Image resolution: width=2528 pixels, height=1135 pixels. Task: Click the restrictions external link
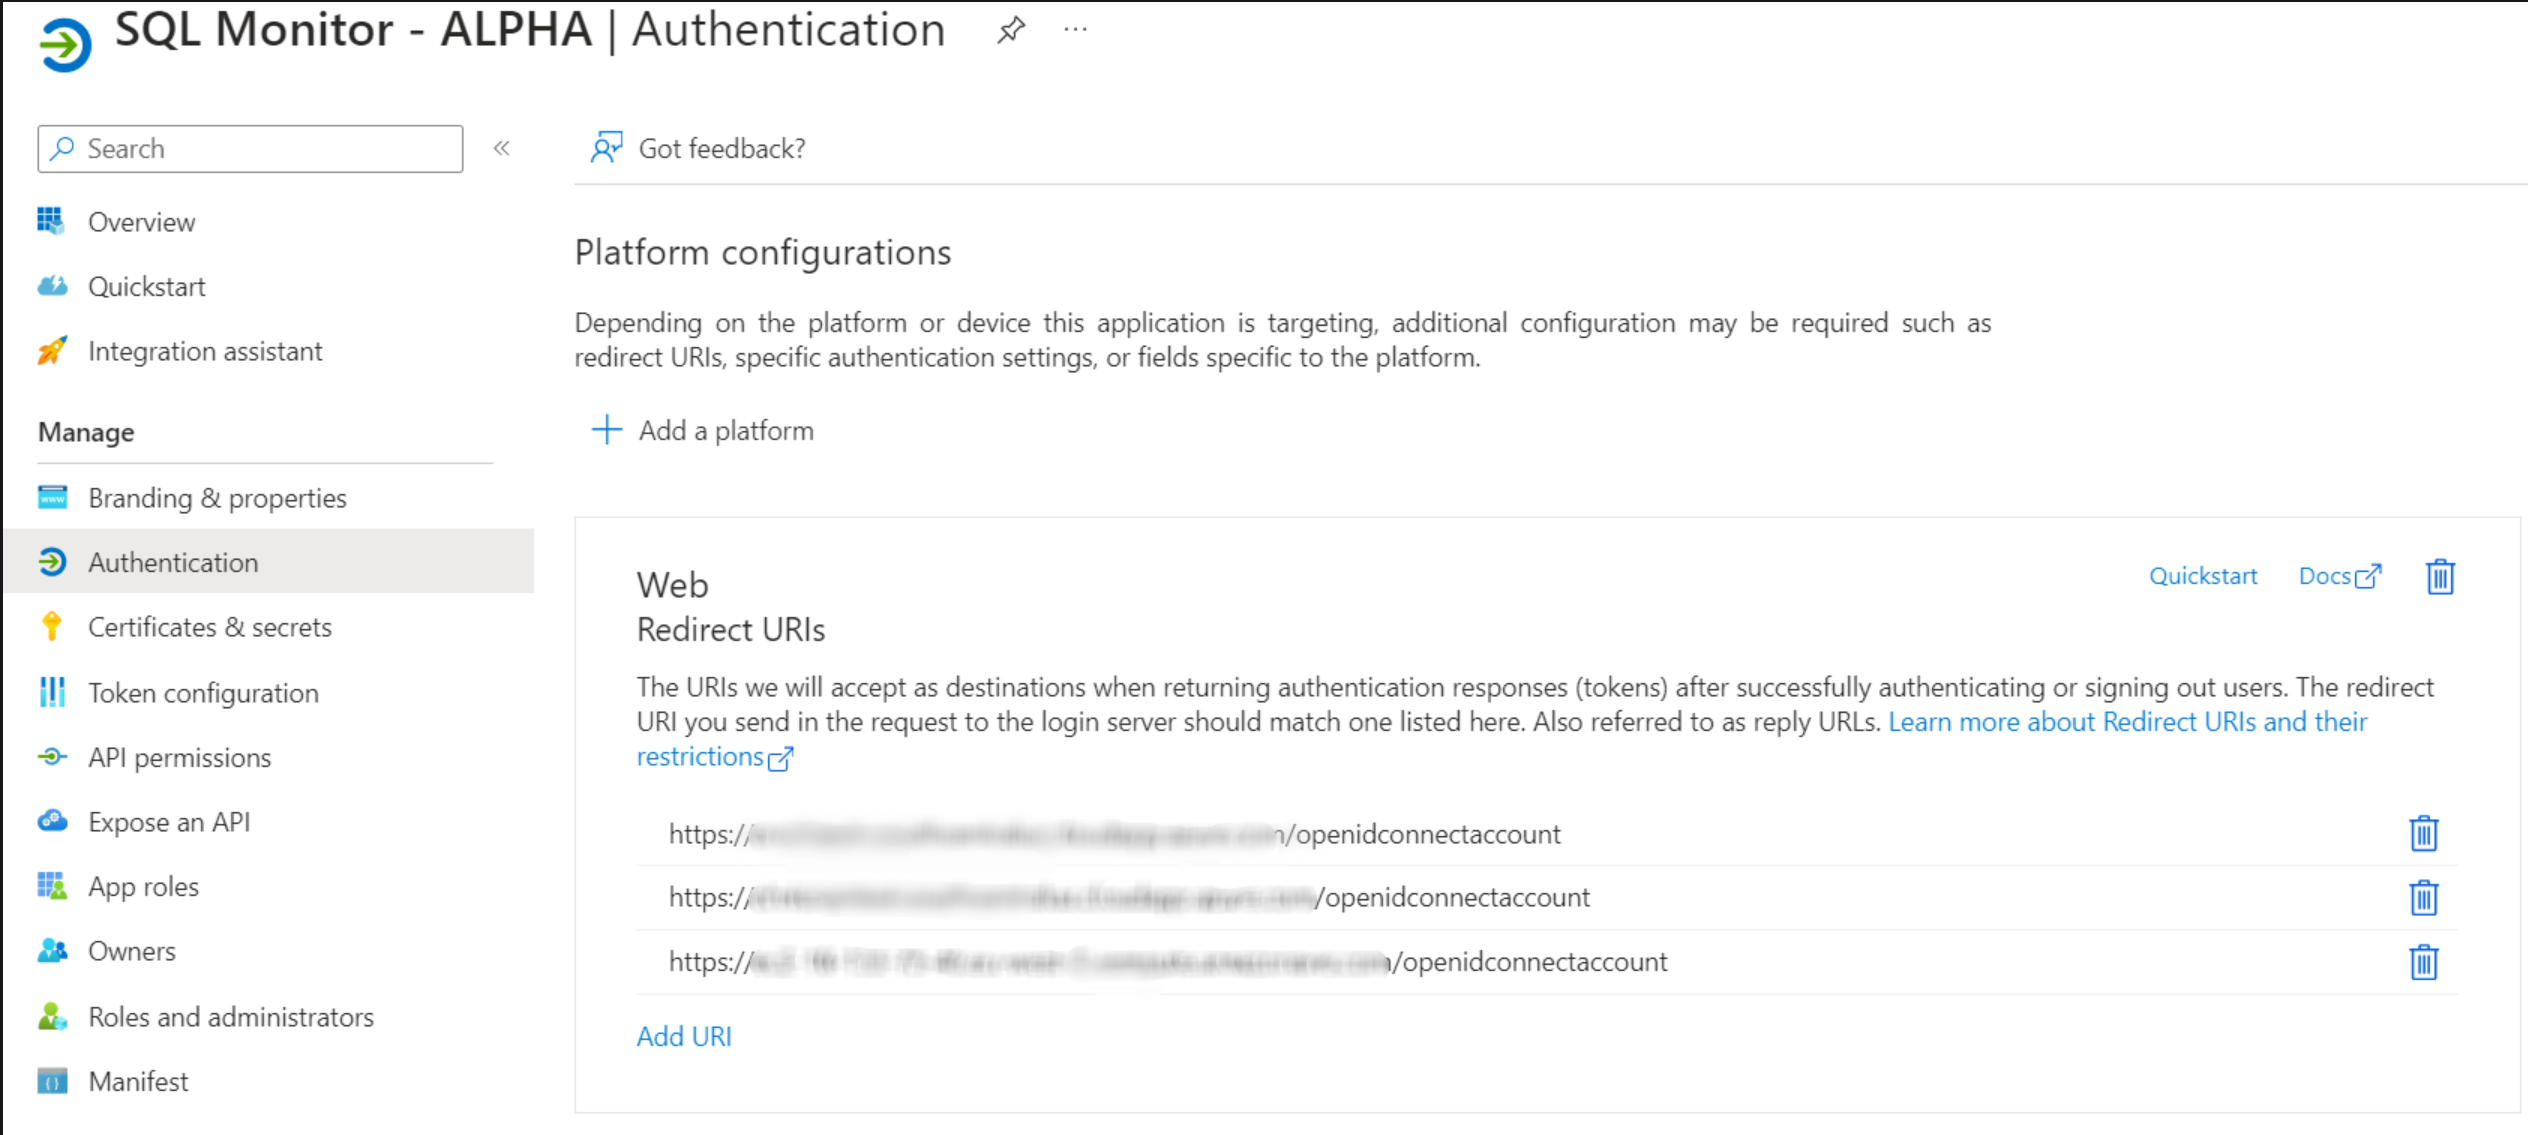pyautogui.click(x=715, y=757)
